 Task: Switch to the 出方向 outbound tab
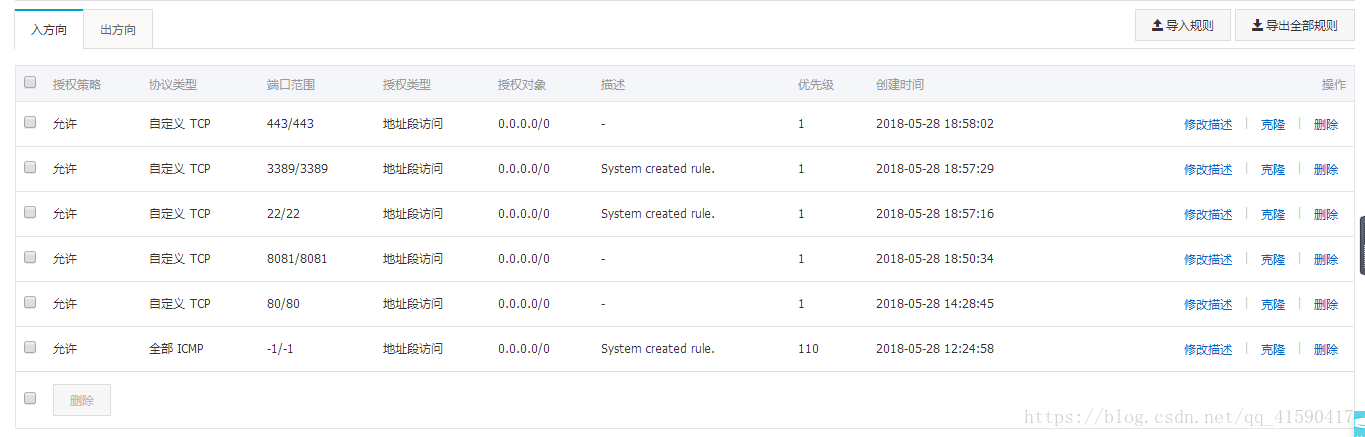click(118, 30)
